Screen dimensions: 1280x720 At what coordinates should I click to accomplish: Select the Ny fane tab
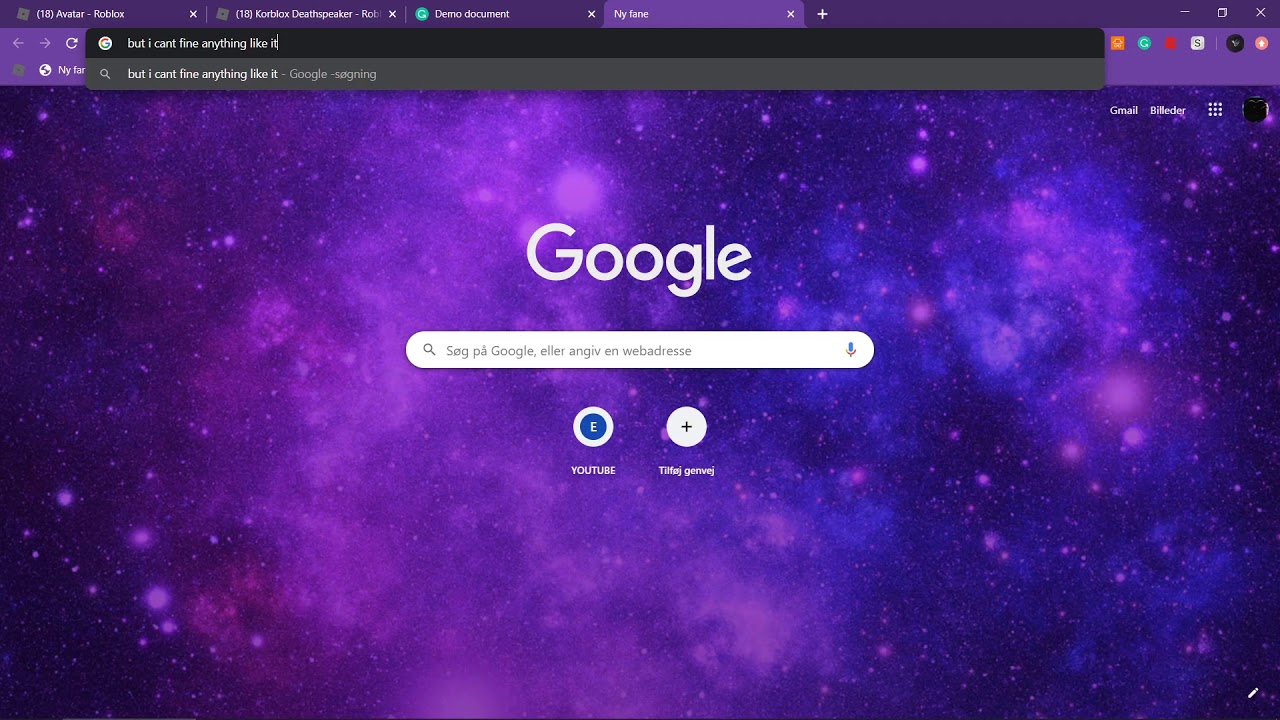click(x=703, y=14)
